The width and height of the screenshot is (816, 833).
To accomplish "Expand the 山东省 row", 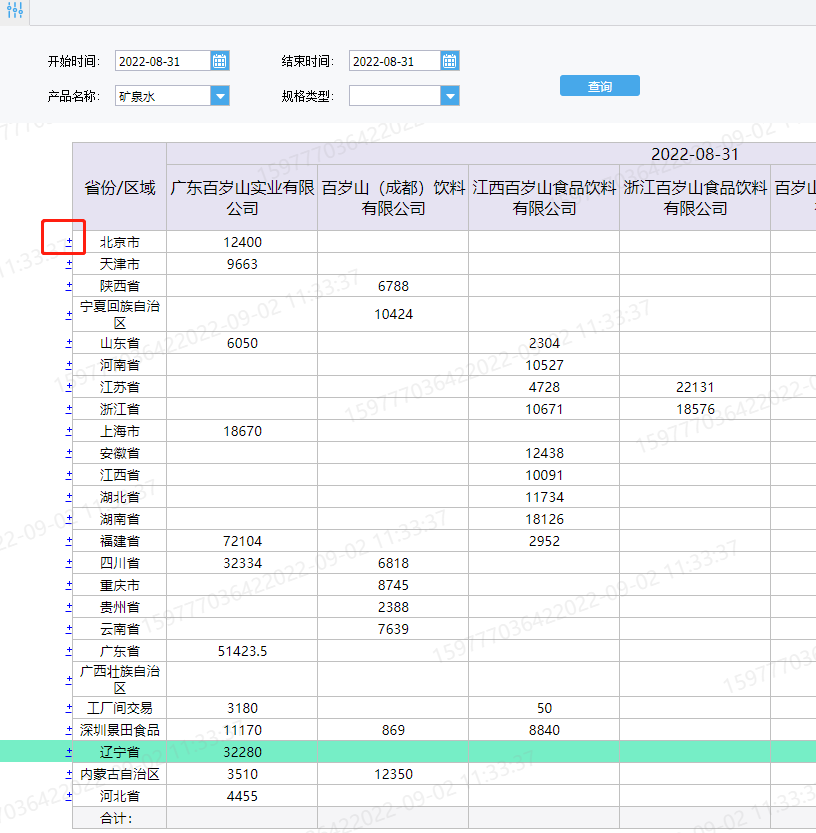I will click(x=69, y=343).
